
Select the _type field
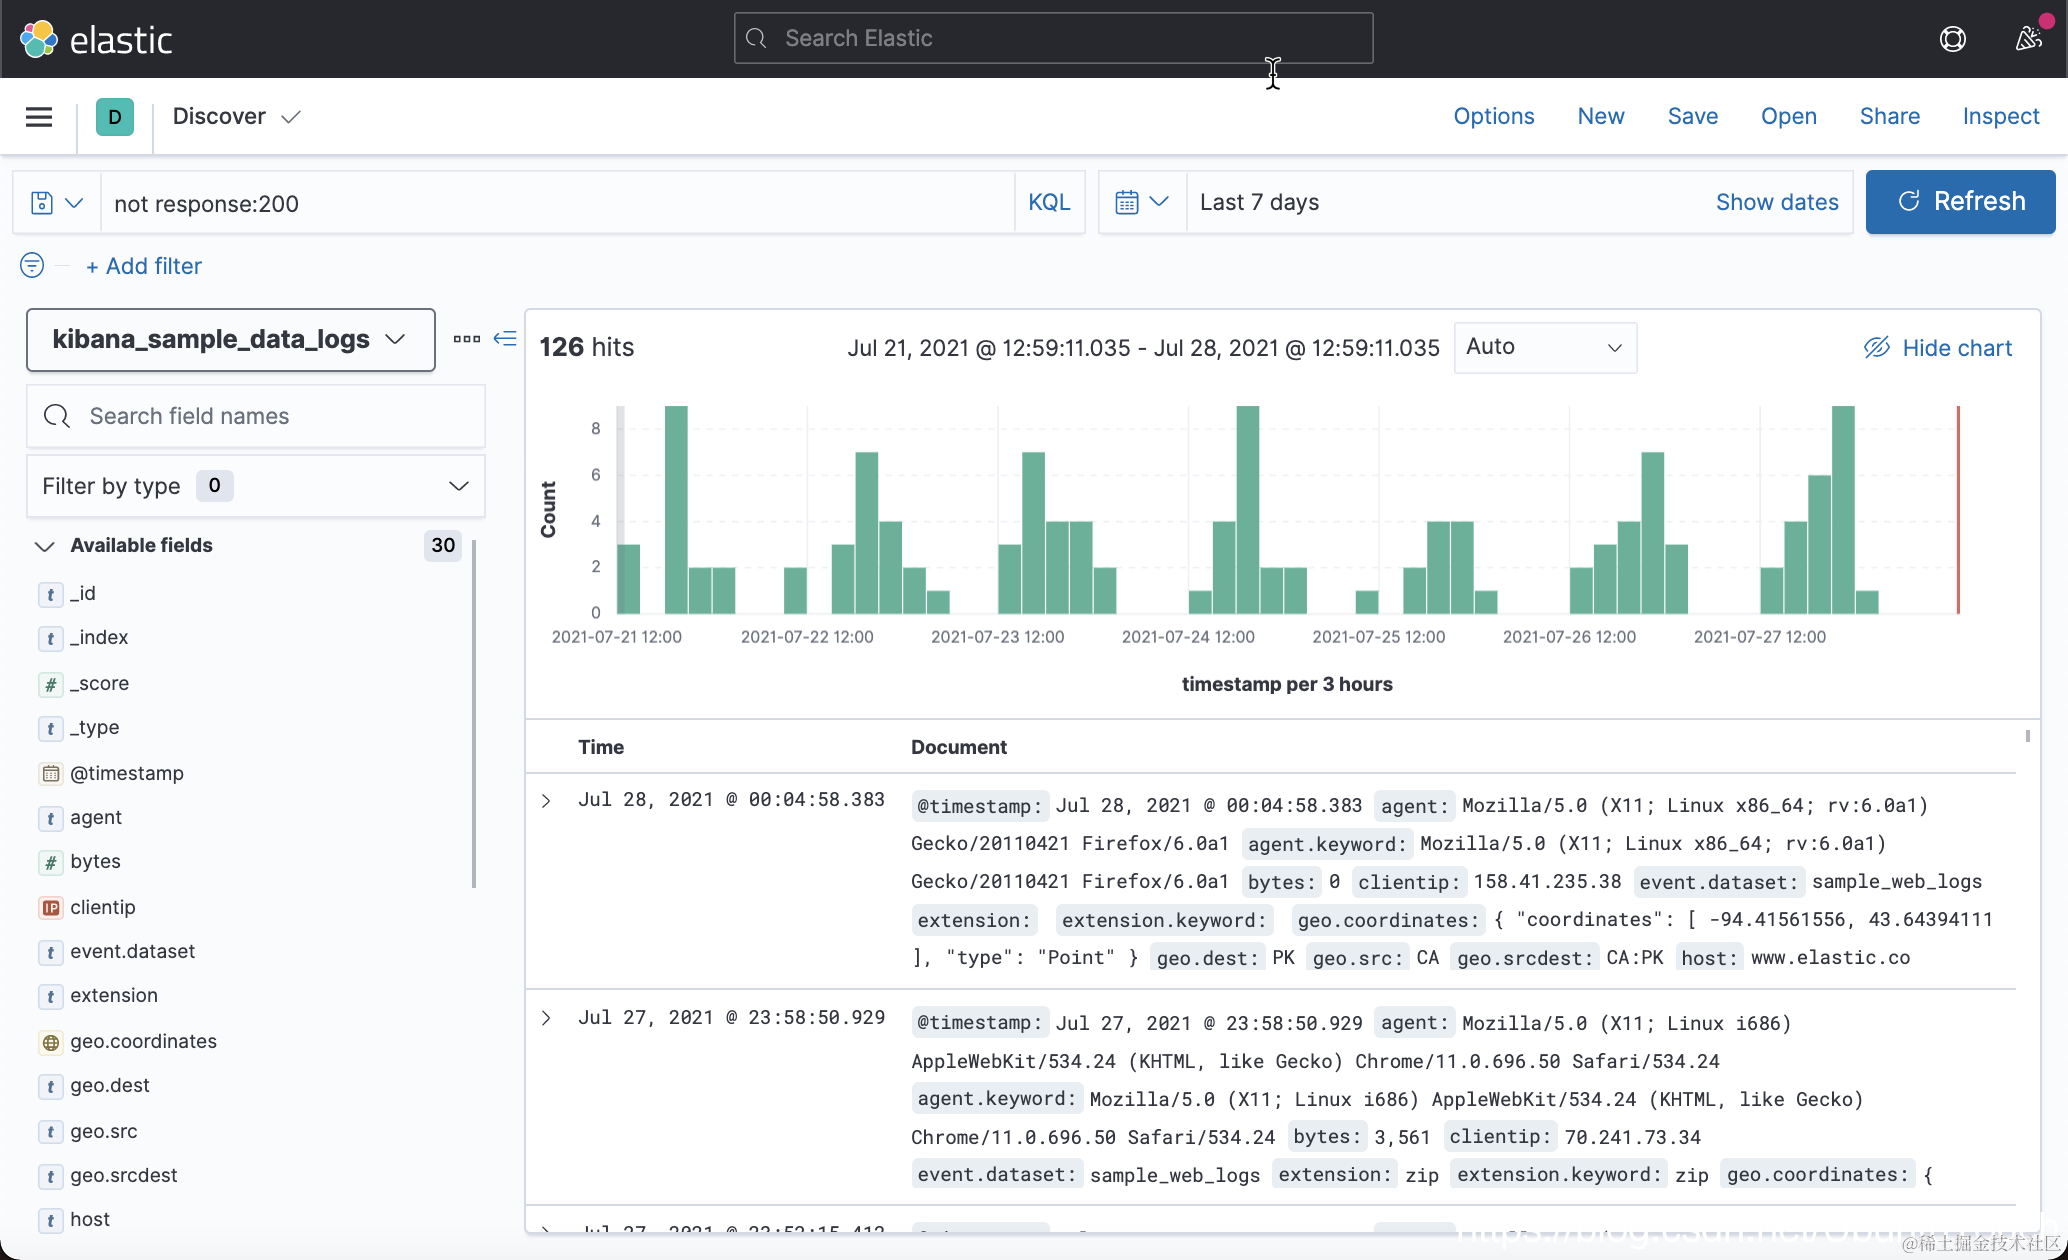point(95,728)
